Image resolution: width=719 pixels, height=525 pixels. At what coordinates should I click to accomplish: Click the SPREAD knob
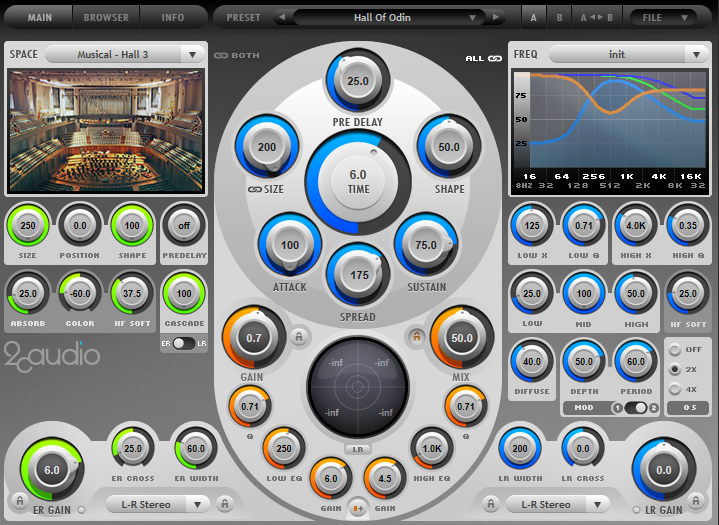[358, 275]
